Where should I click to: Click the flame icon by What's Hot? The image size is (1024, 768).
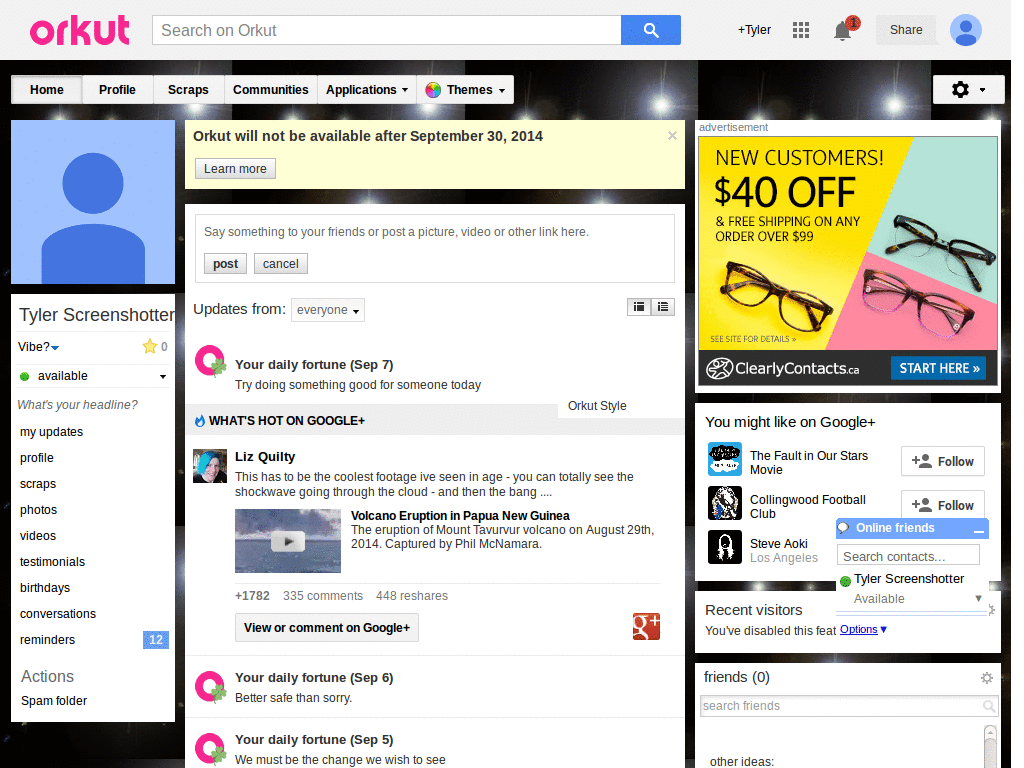pos(200,421)
